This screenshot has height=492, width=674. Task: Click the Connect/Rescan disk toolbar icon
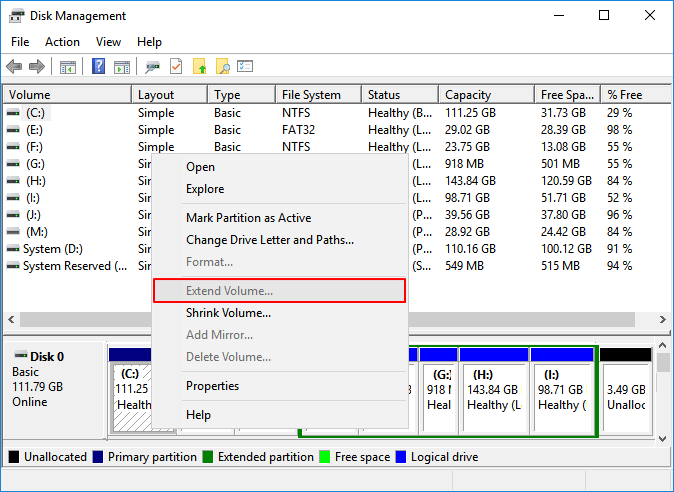pyautogui.click(x=153, y=67)
